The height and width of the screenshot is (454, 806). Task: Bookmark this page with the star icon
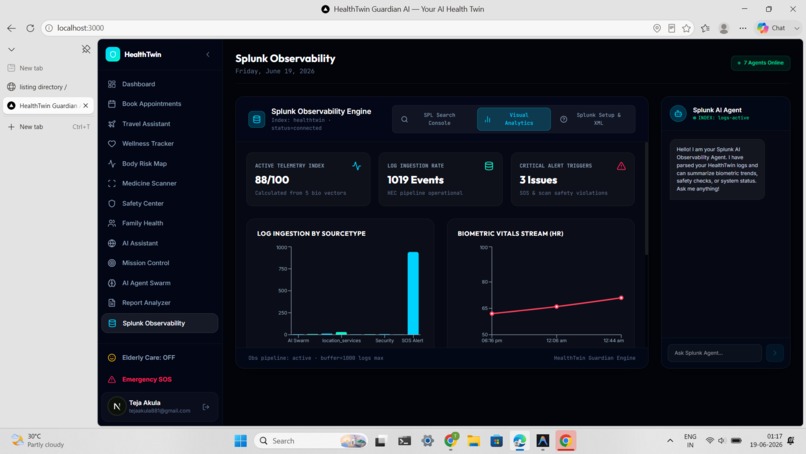click(x=686, y=28)
